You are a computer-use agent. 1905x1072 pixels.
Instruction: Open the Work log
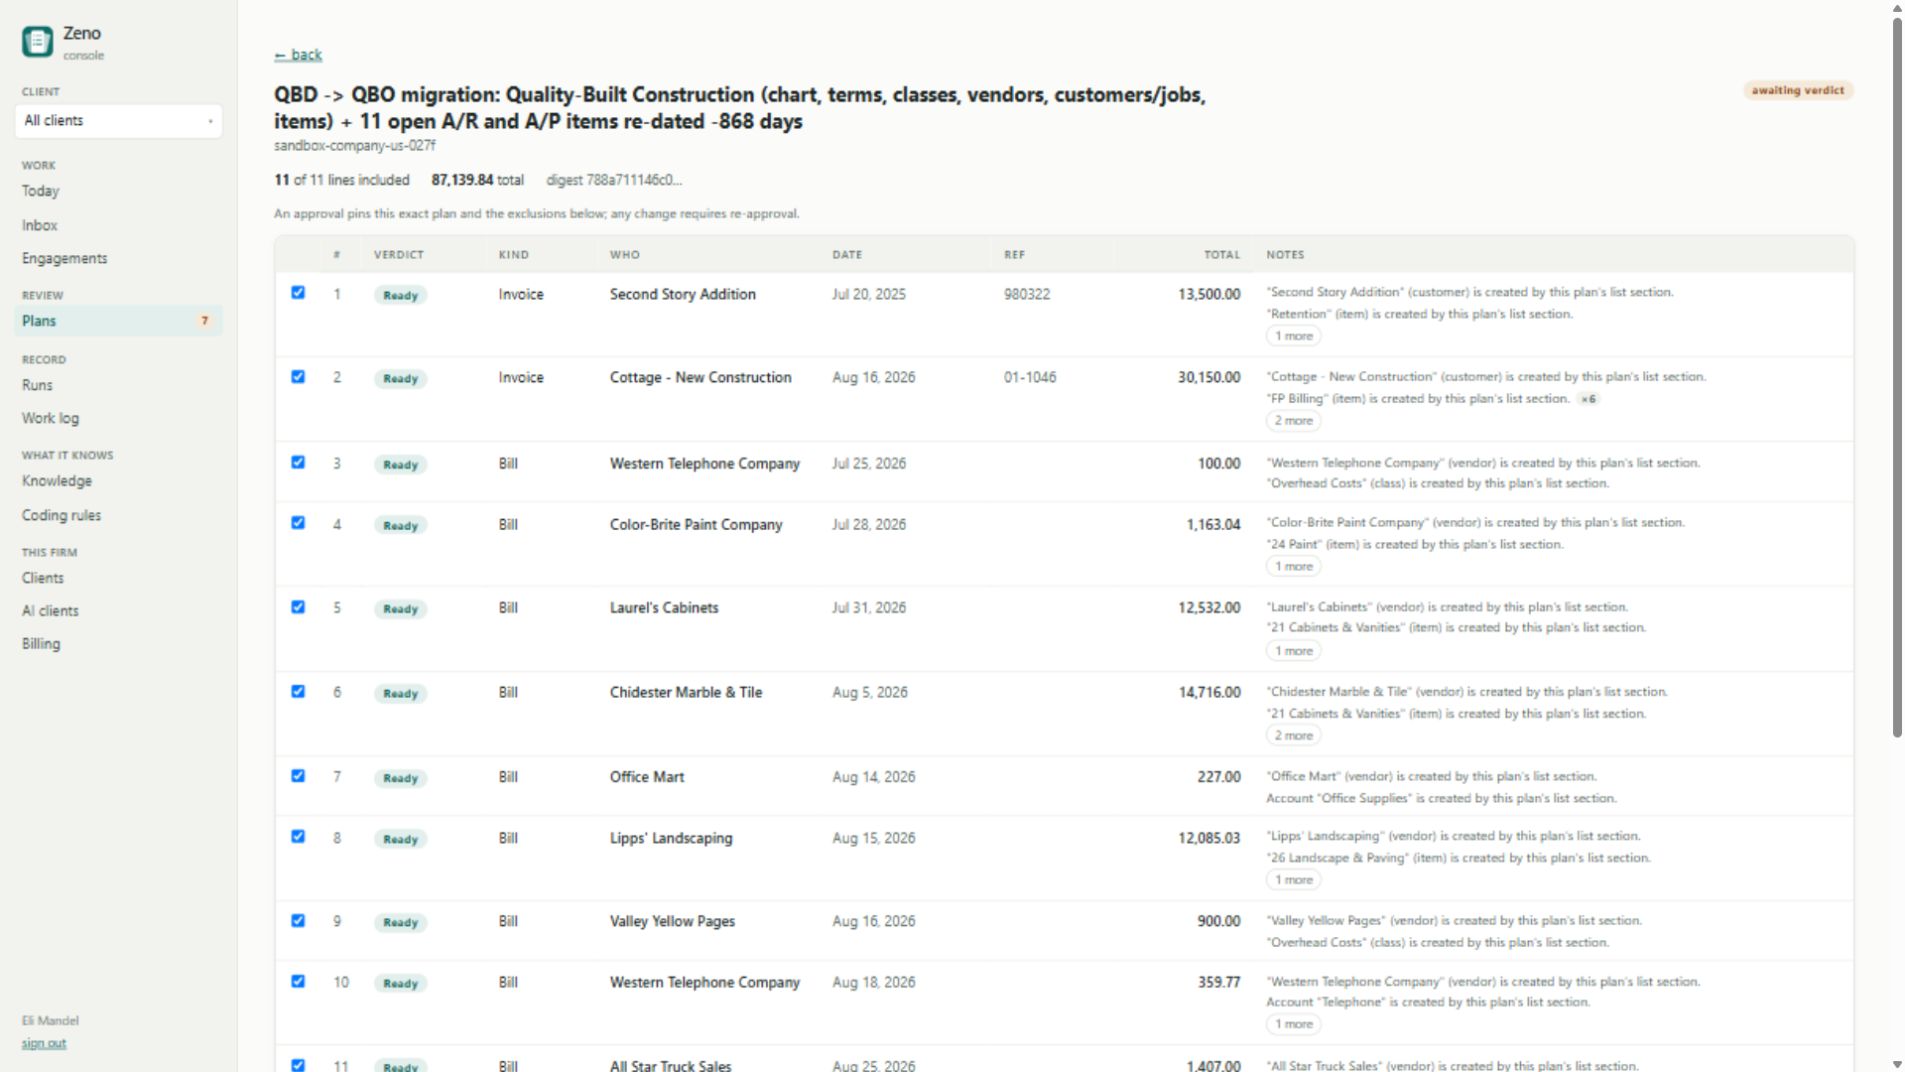click(x=50, y=418)
